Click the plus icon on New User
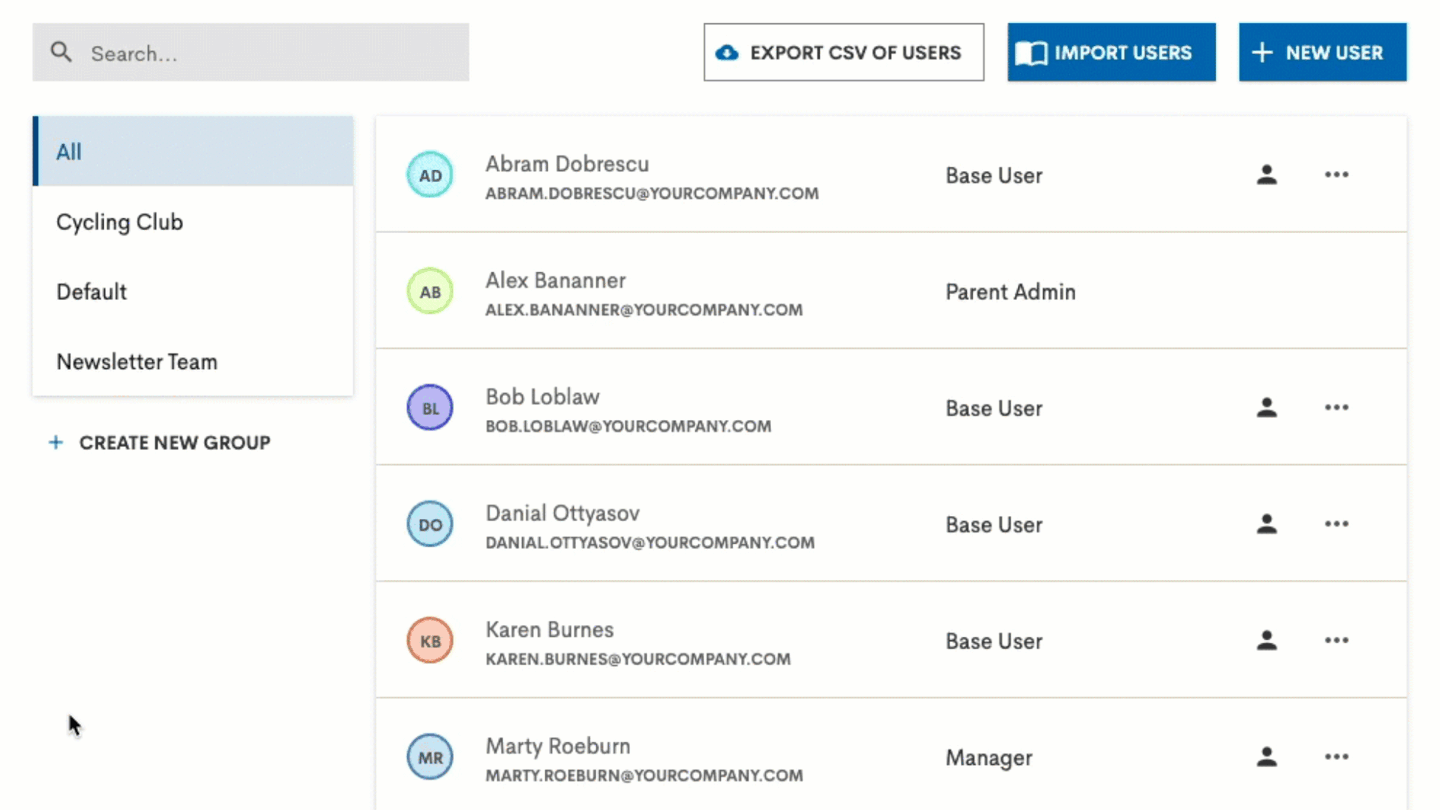Screen dimensions: 1440x810 [x=1263, y=53]
